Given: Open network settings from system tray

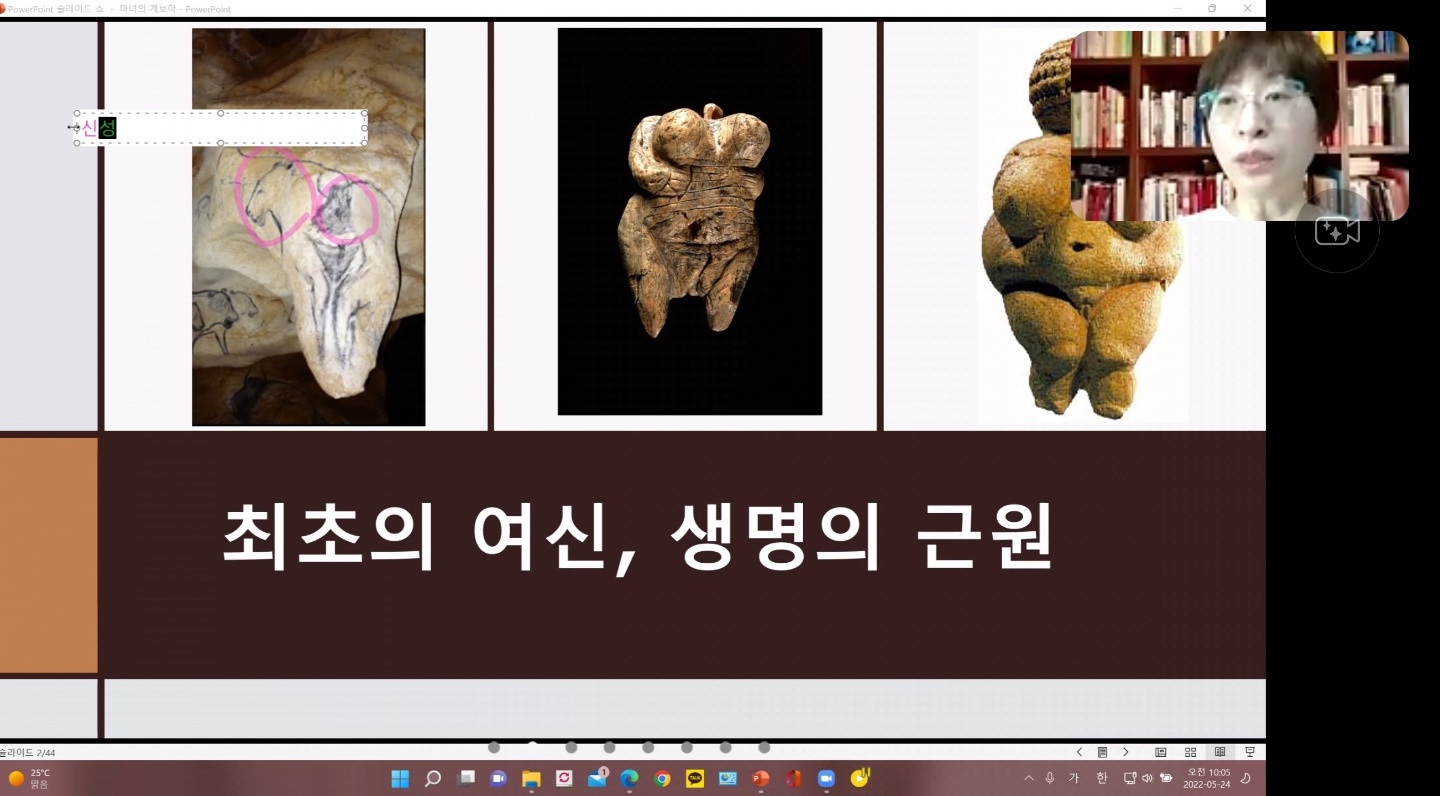Looking at the screenshot, I should coord(1130,778).
